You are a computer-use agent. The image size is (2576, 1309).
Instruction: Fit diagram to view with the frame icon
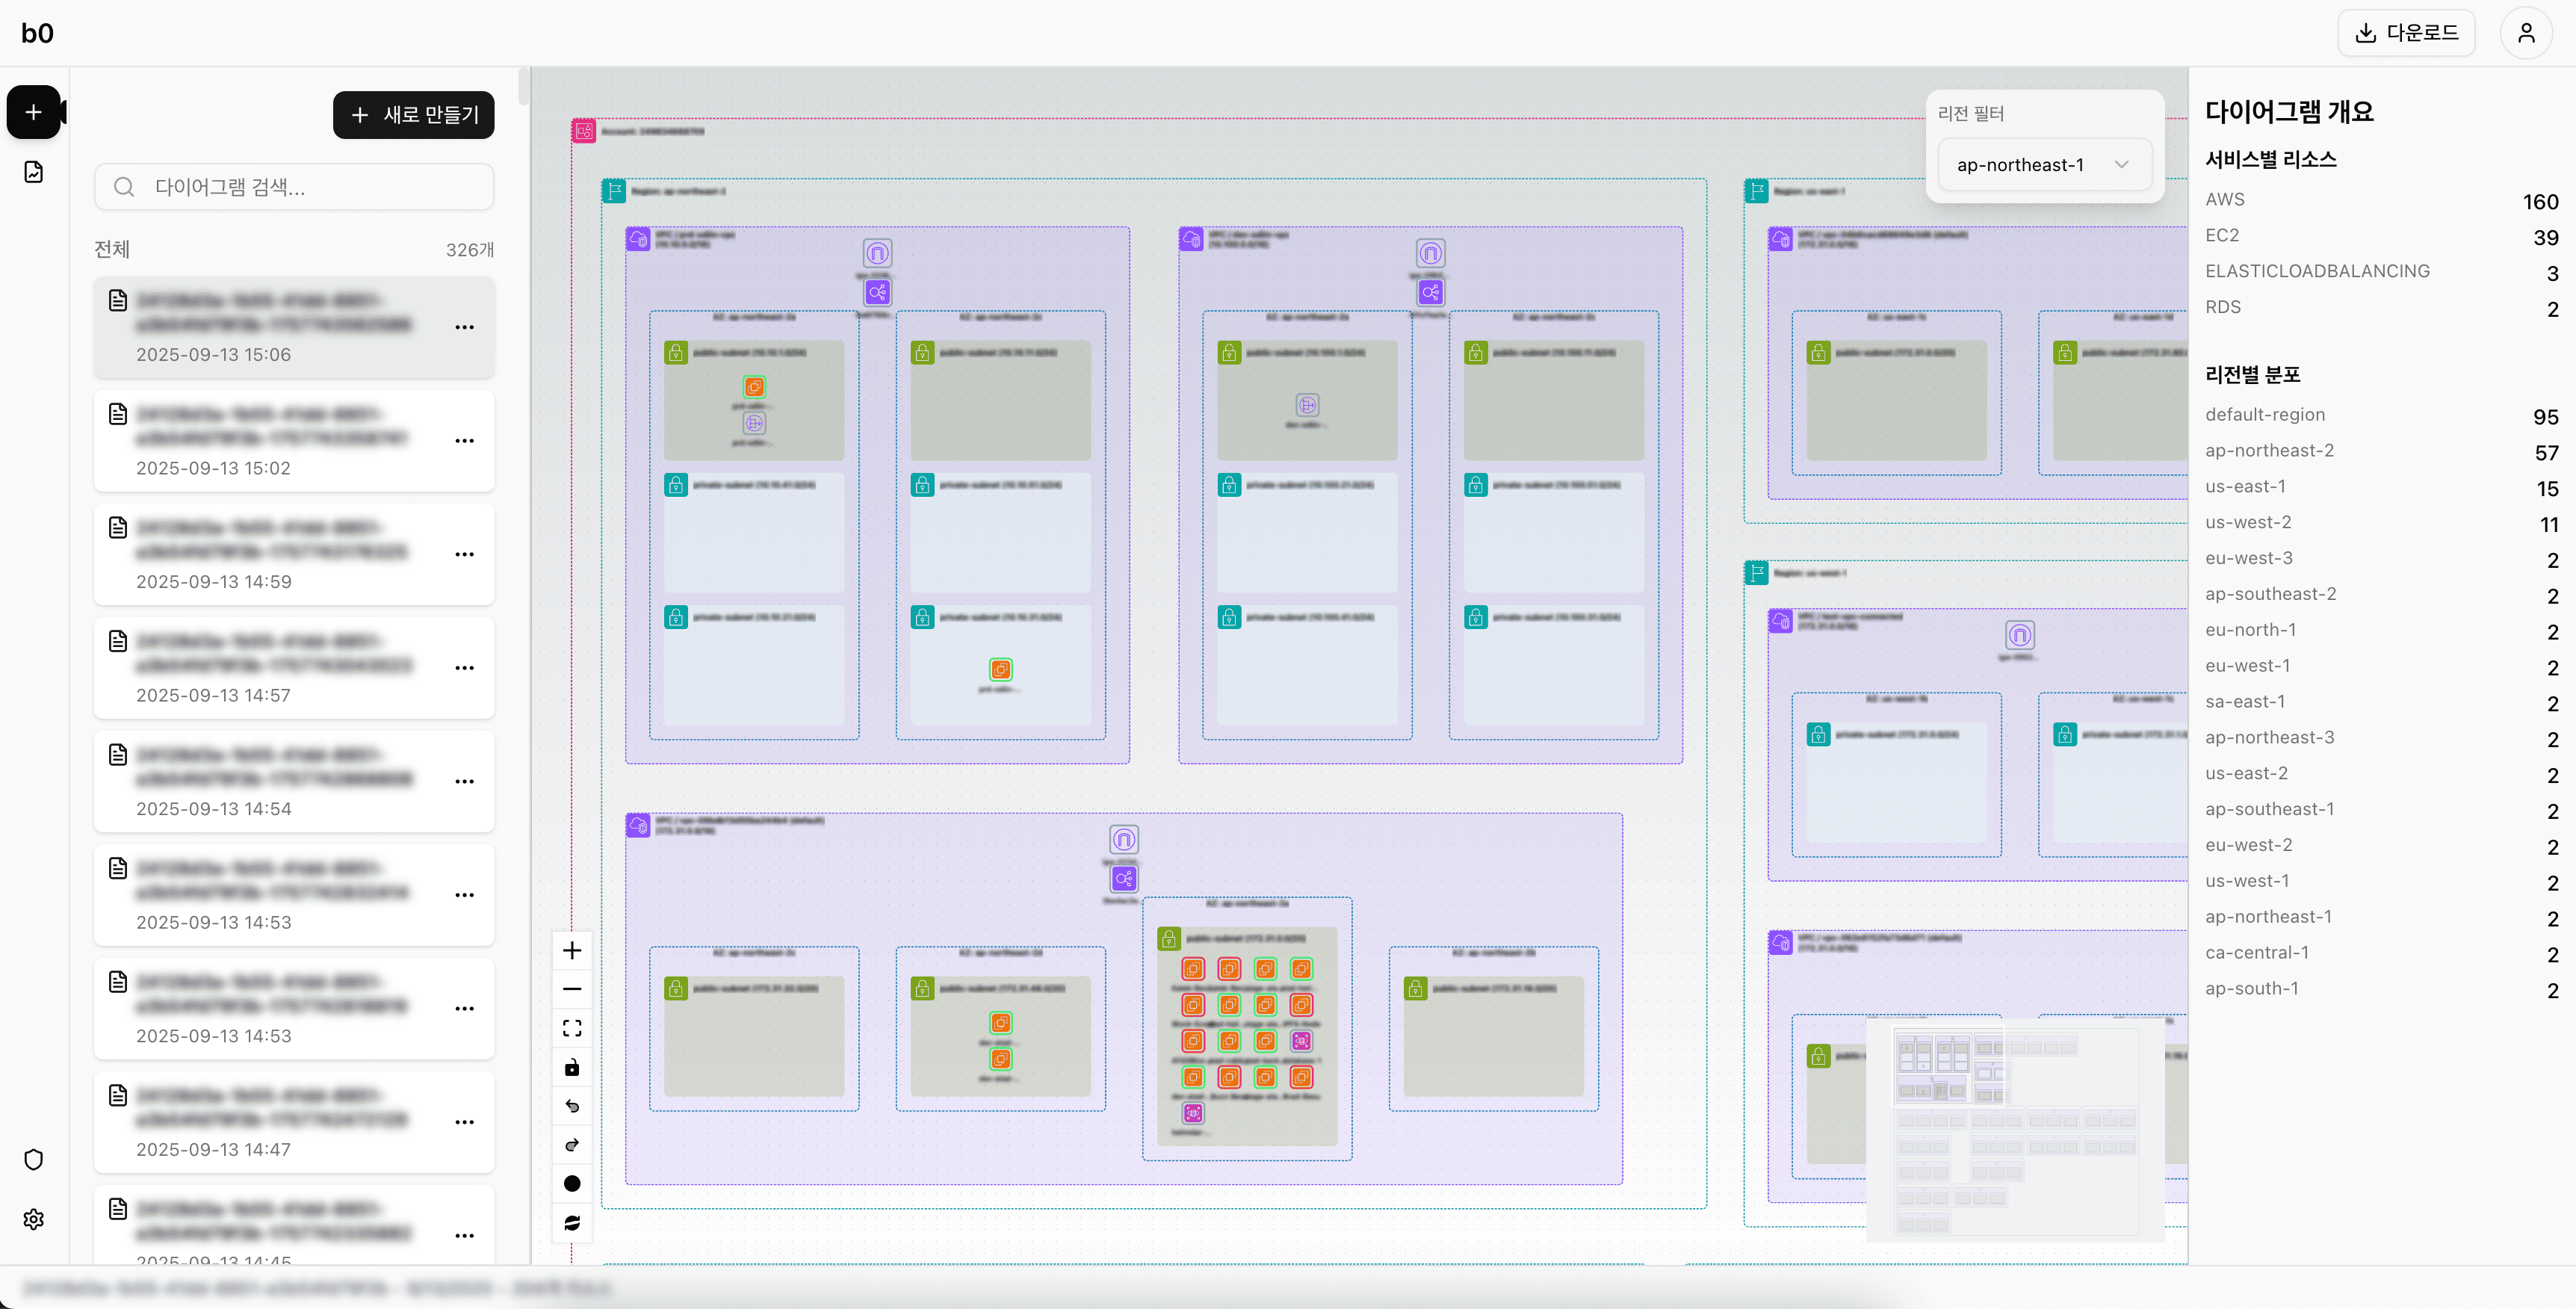tap(572, 1028)
